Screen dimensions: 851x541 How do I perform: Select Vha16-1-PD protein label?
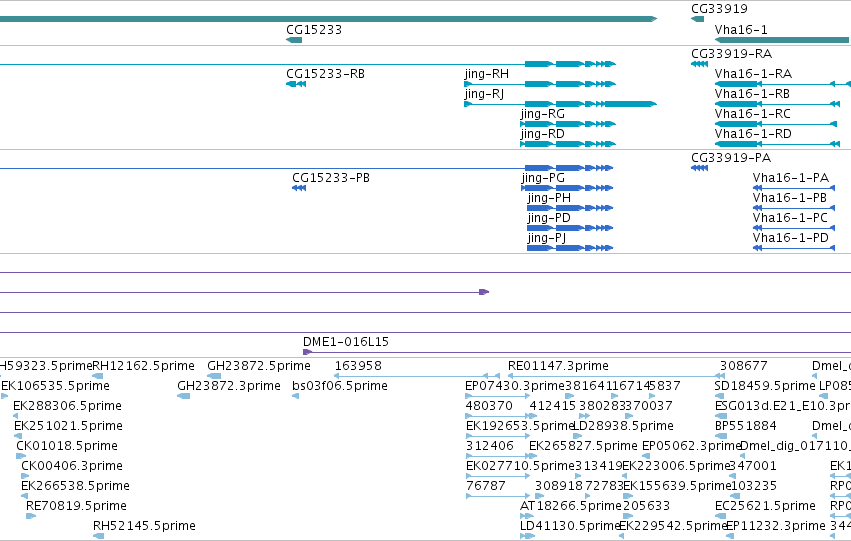(791, 238)
